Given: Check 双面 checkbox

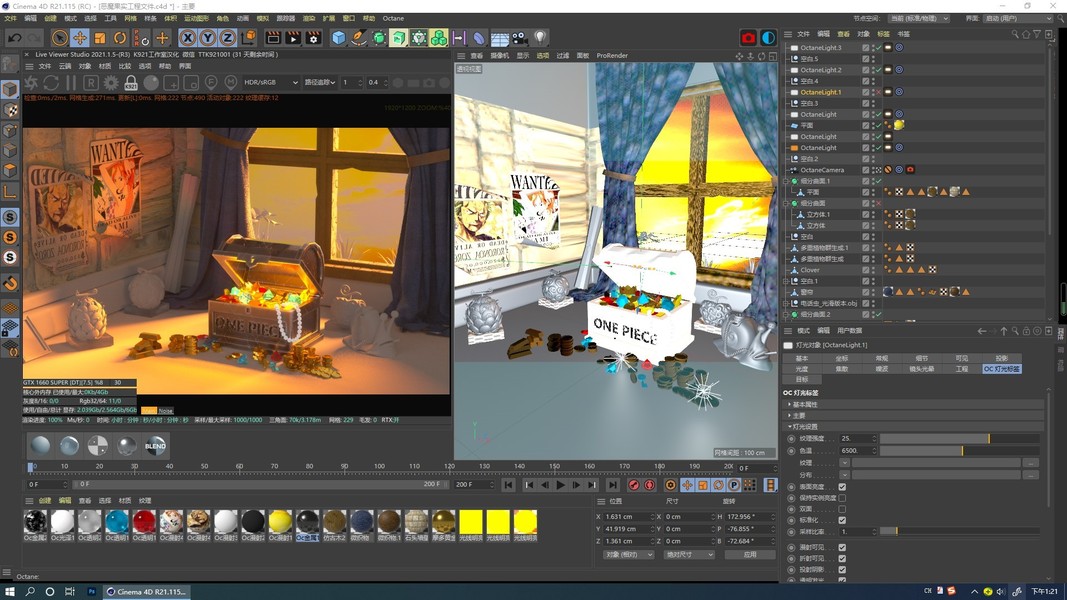Looking at the screenshot, I should click(842, 509).
